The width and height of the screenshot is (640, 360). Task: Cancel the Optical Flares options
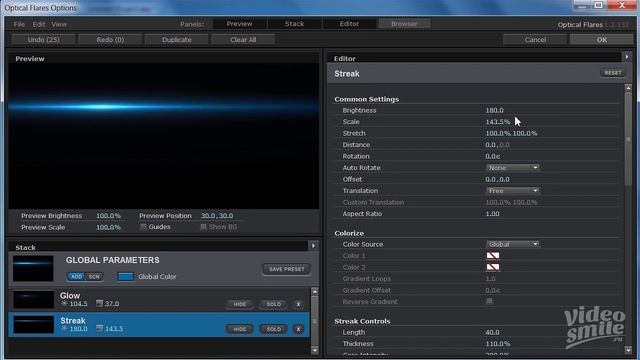[535, 40]
